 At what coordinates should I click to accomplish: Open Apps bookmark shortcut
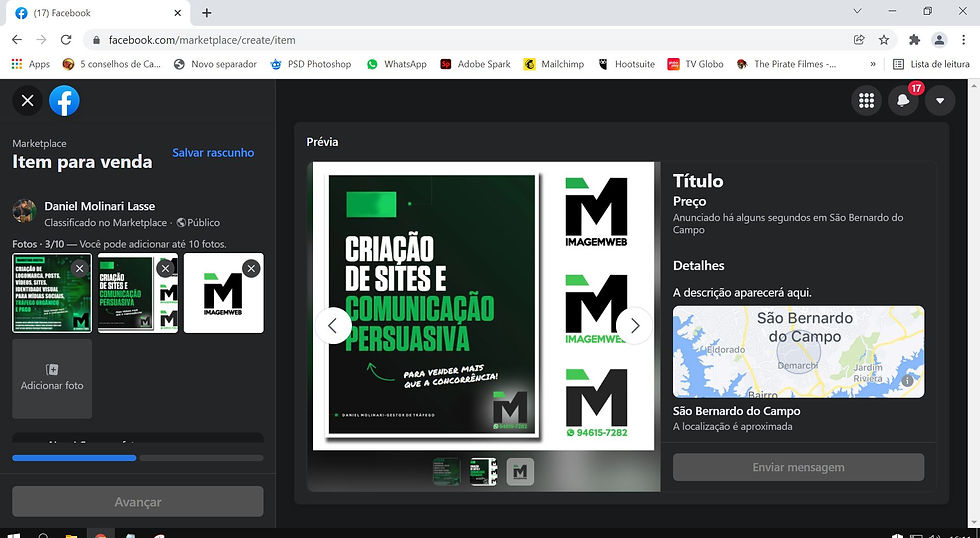tap(31, 64)
